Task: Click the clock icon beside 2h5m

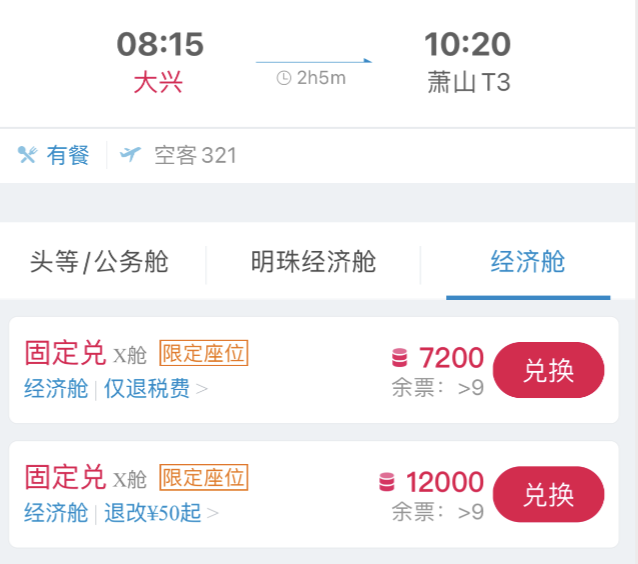Action: 284,78
